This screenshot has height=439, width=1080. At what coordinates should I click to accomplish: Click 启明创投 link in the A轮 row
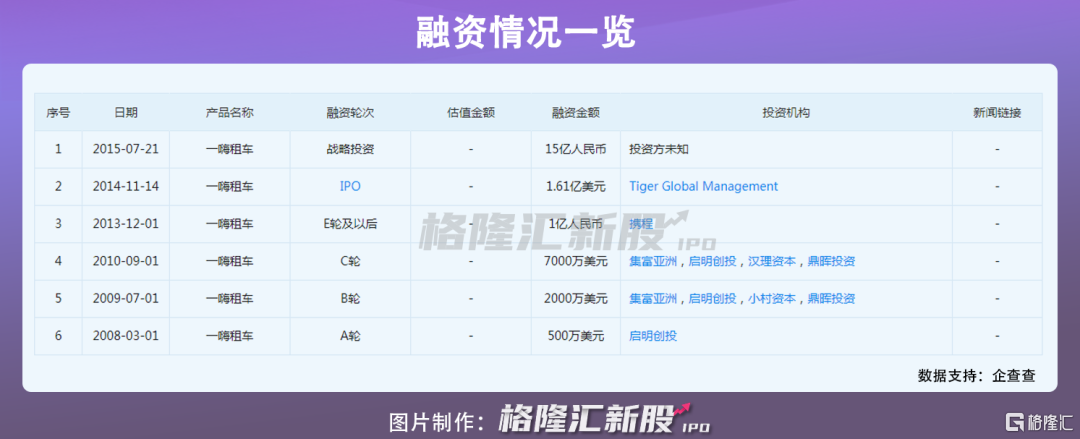pyautogui.click(x=653, y=336)
